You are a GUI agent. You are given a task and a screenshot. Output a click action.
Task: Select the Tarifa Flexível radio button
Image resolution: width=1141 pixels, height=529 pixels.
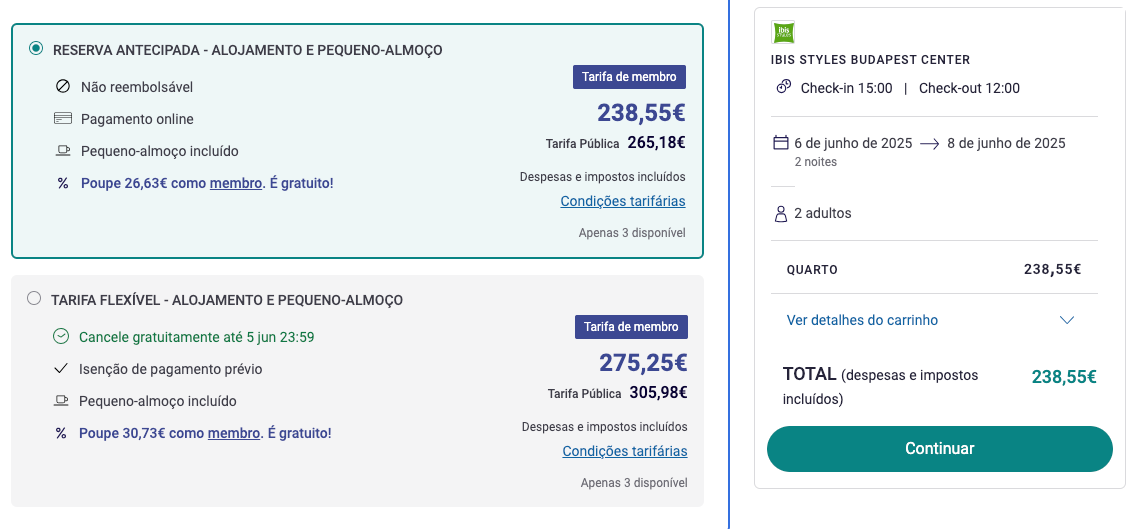click(x=33, y=298)
